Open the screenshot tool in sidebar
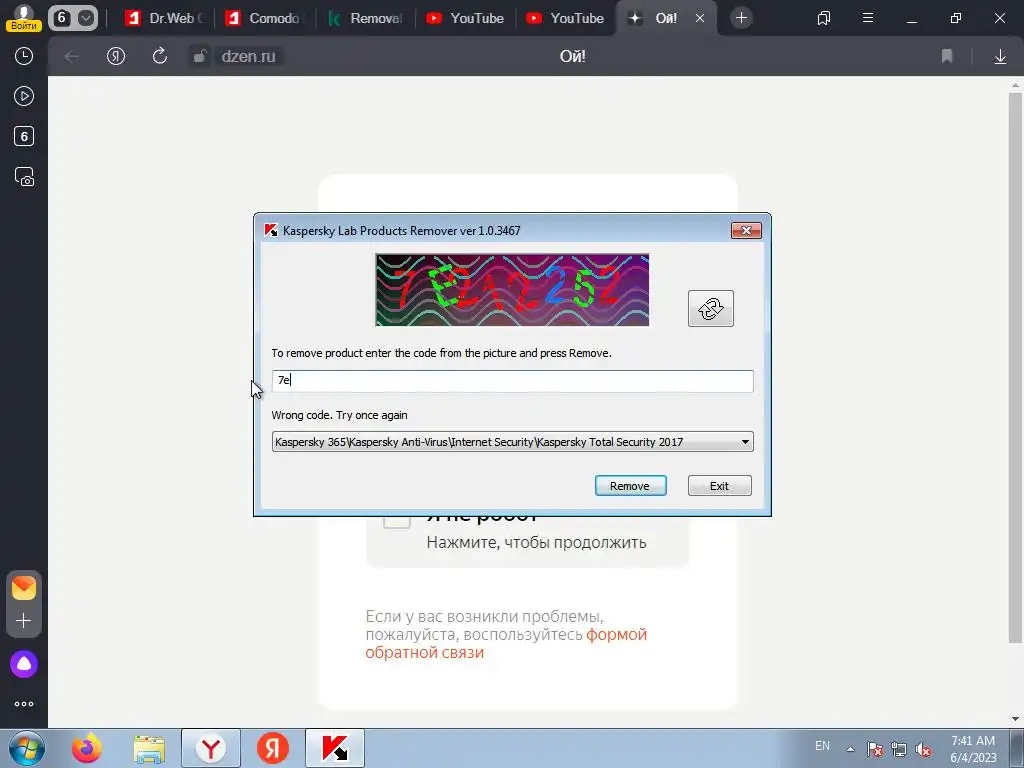The width and height of the screenshot is (1024, 768). tap(24, 177)
